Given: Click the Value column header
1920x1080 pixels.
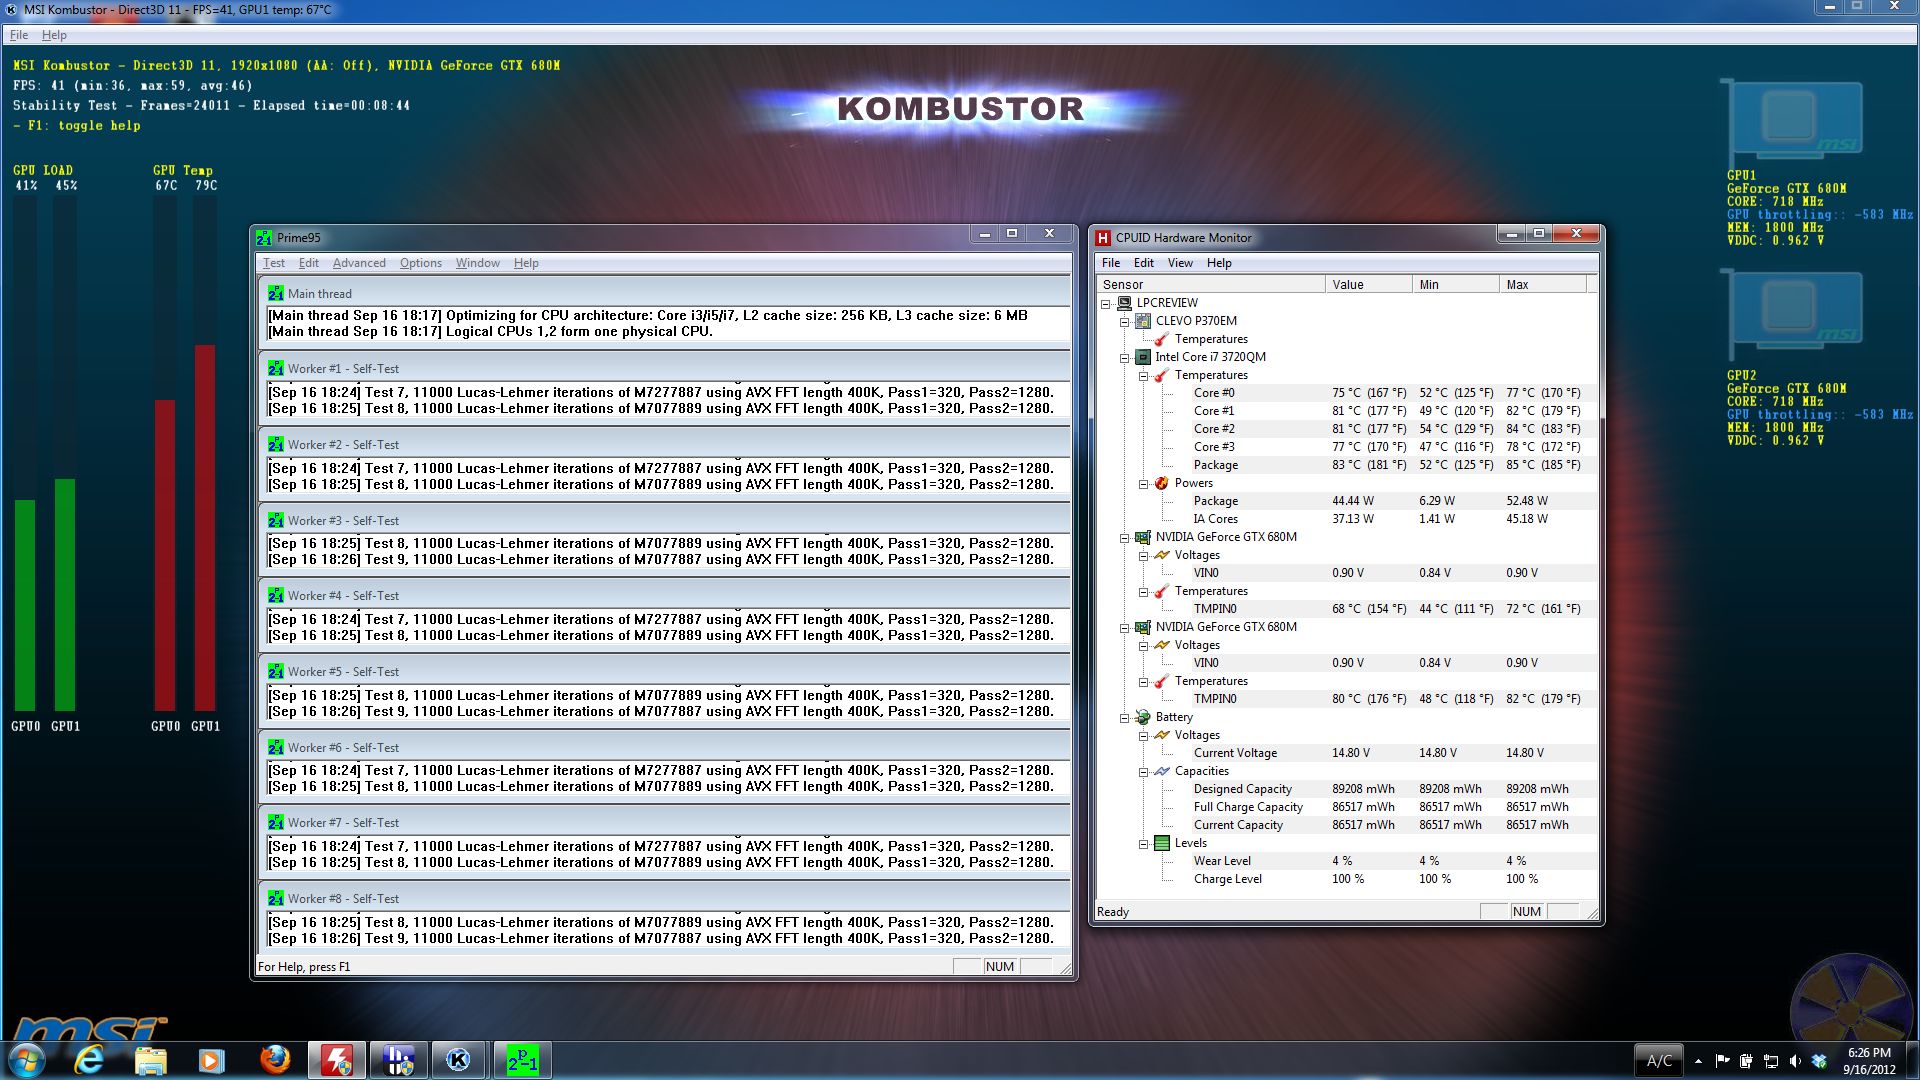Looking at the screenshot, I should (x=1369, y=285).
